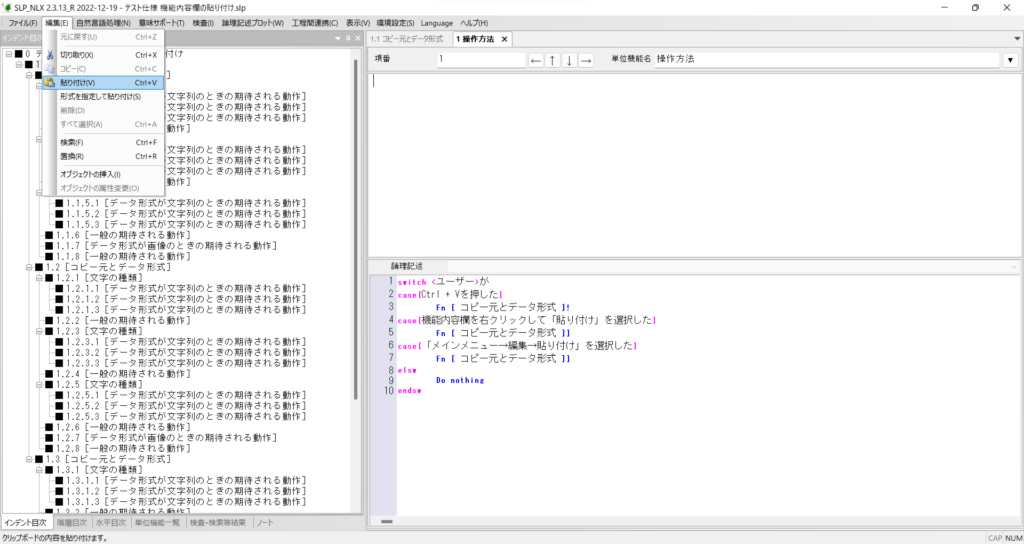1024x544 pixels.
Task: Open the 表示(V) menu
Action: (x=358, y=23)
